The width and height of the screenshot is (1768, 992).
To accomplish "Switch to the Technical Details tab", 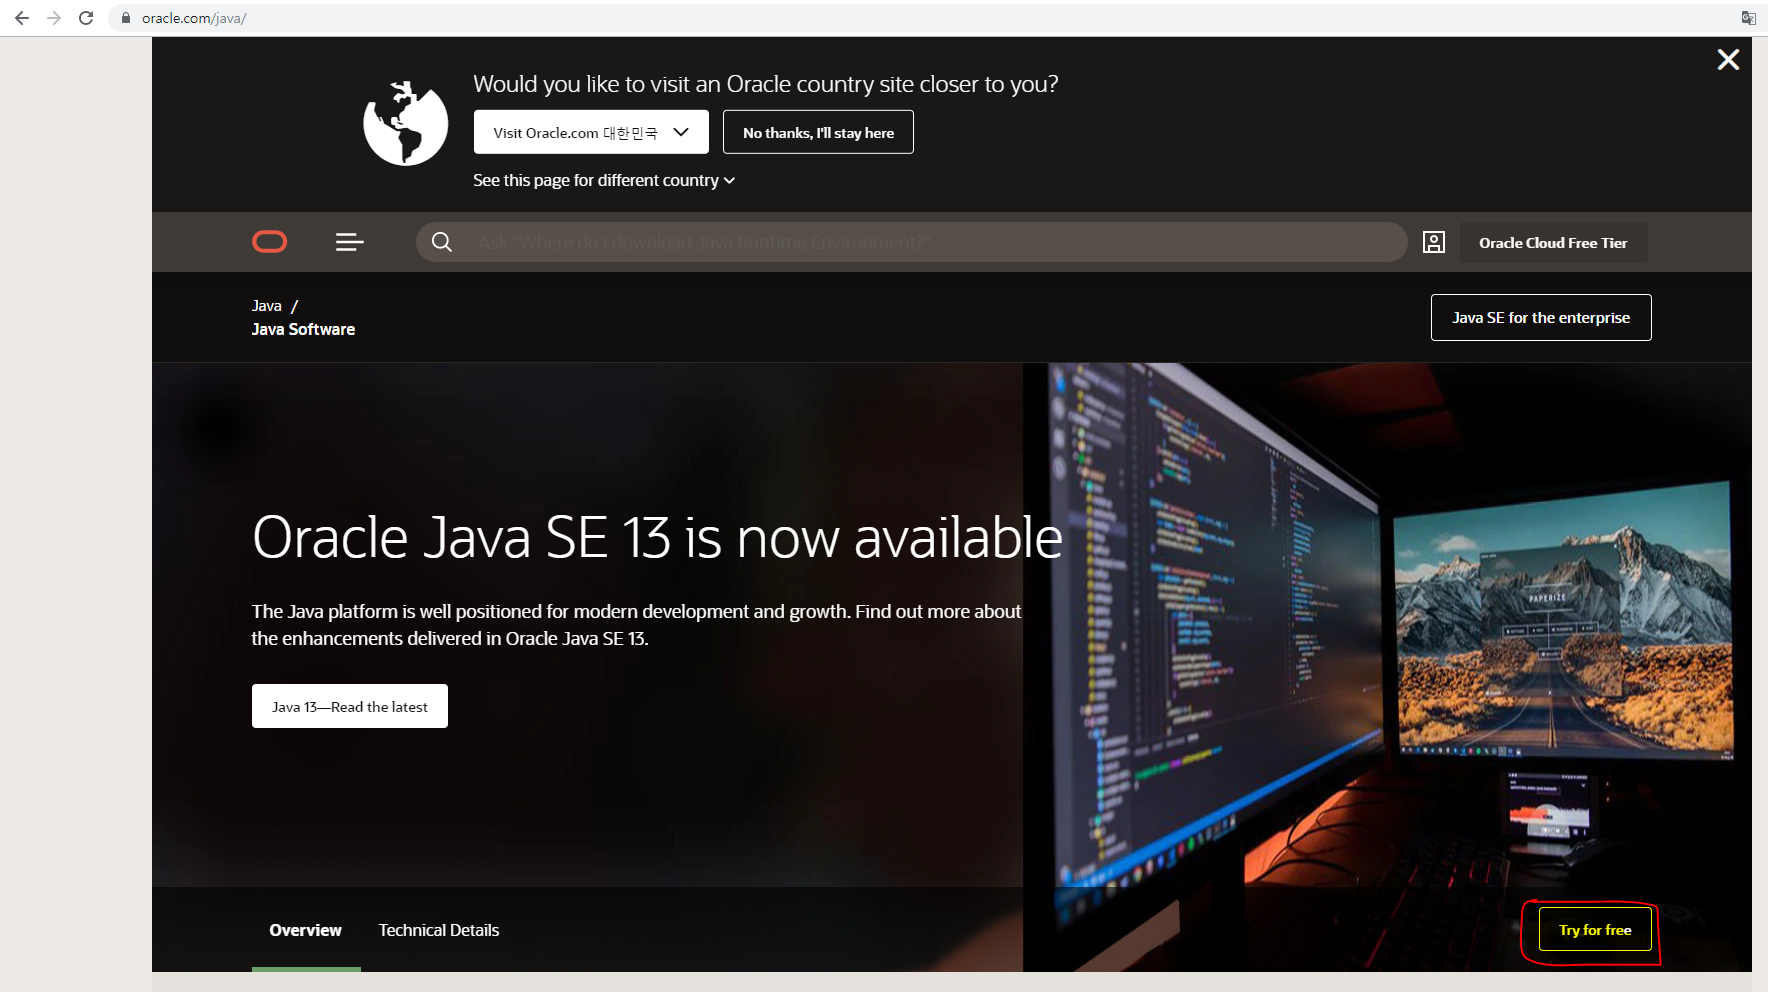I will (439, 930).
